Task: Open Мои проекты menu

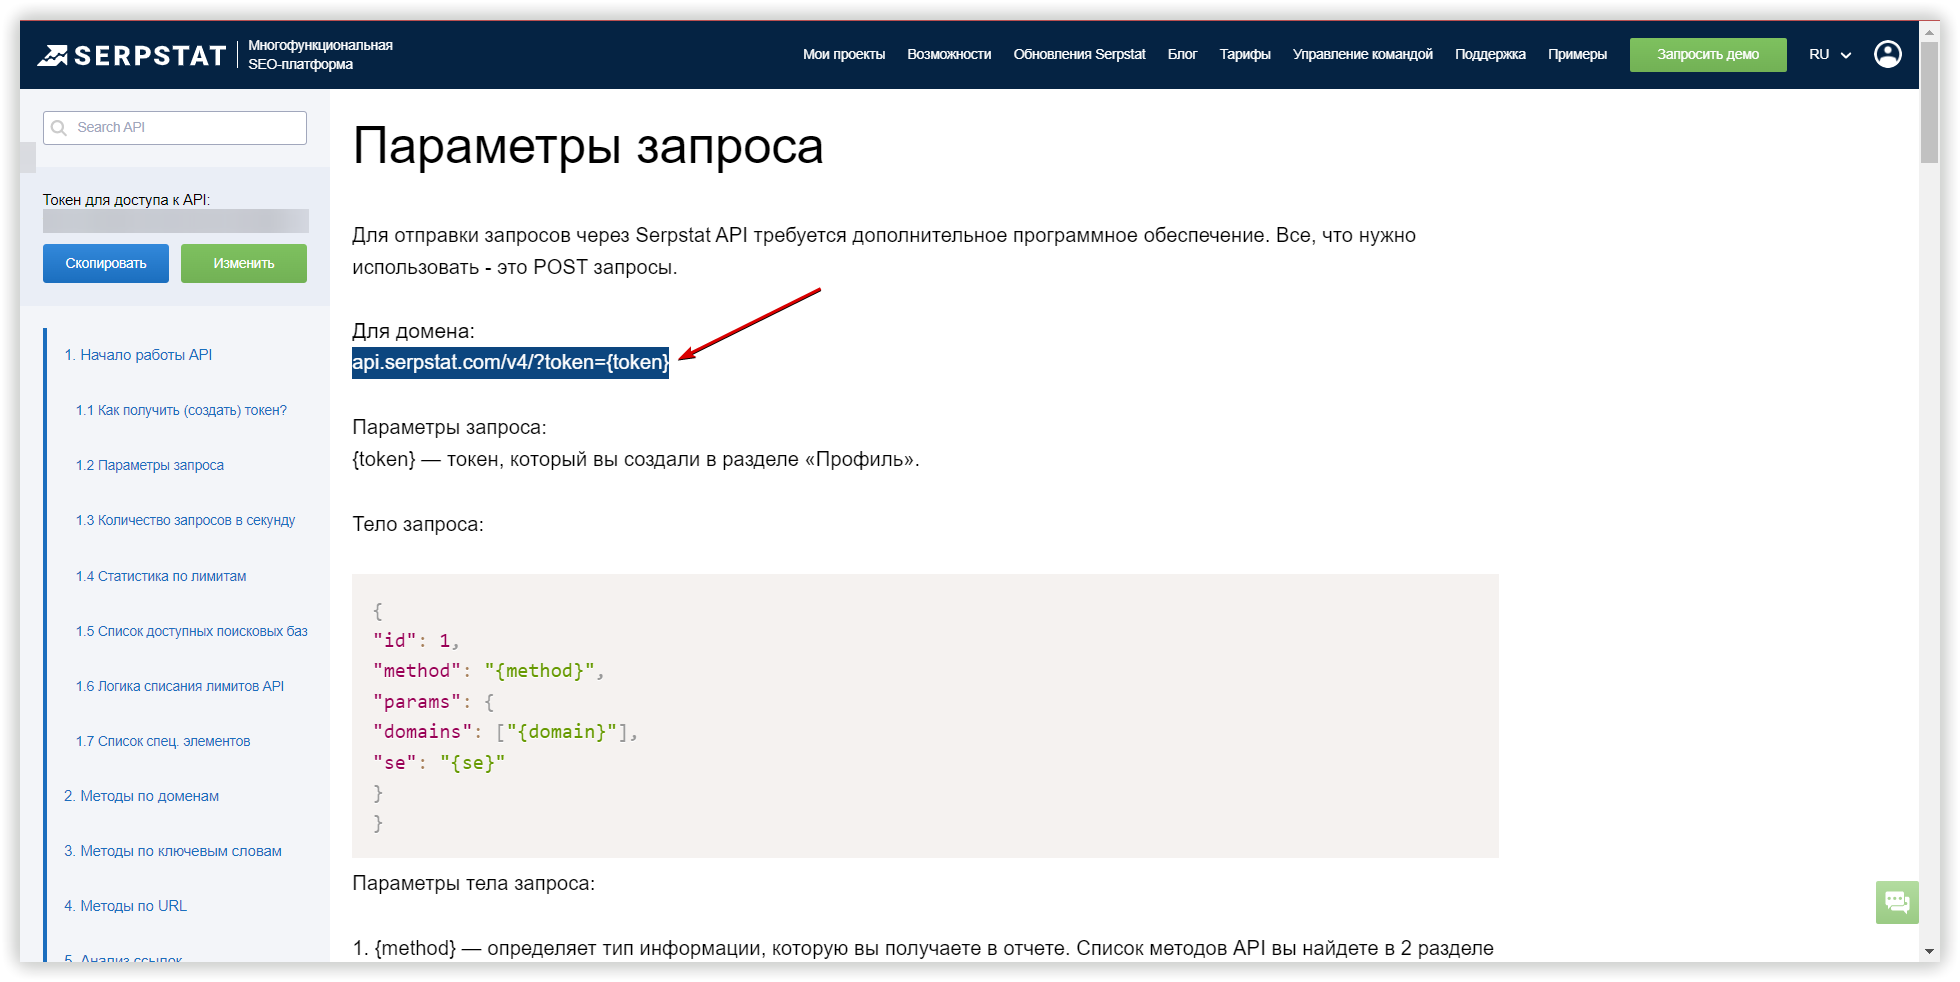Action: (x=844, y=55)
